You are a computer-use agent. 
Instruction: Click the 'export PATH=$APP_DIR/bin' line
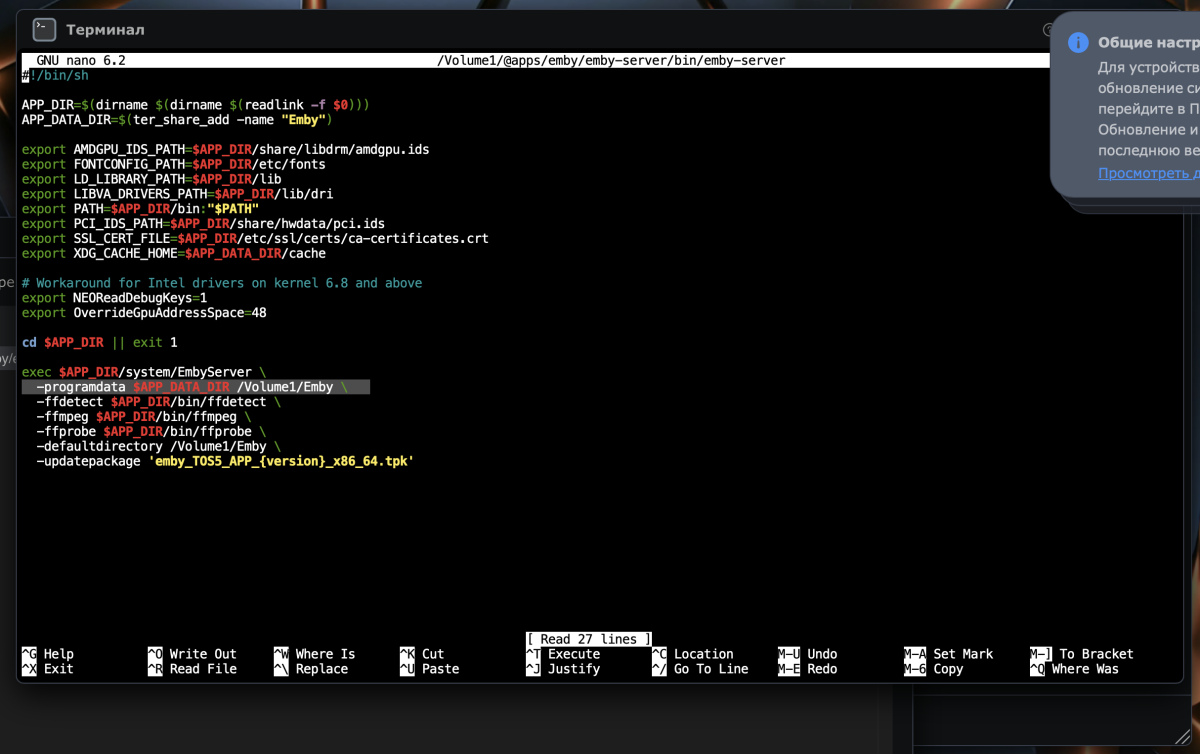tap(140, 209)
